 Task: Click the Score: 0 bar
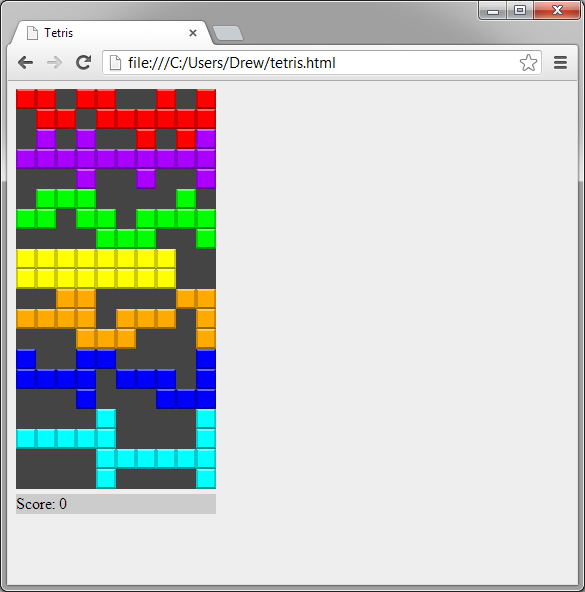point(116,504)
